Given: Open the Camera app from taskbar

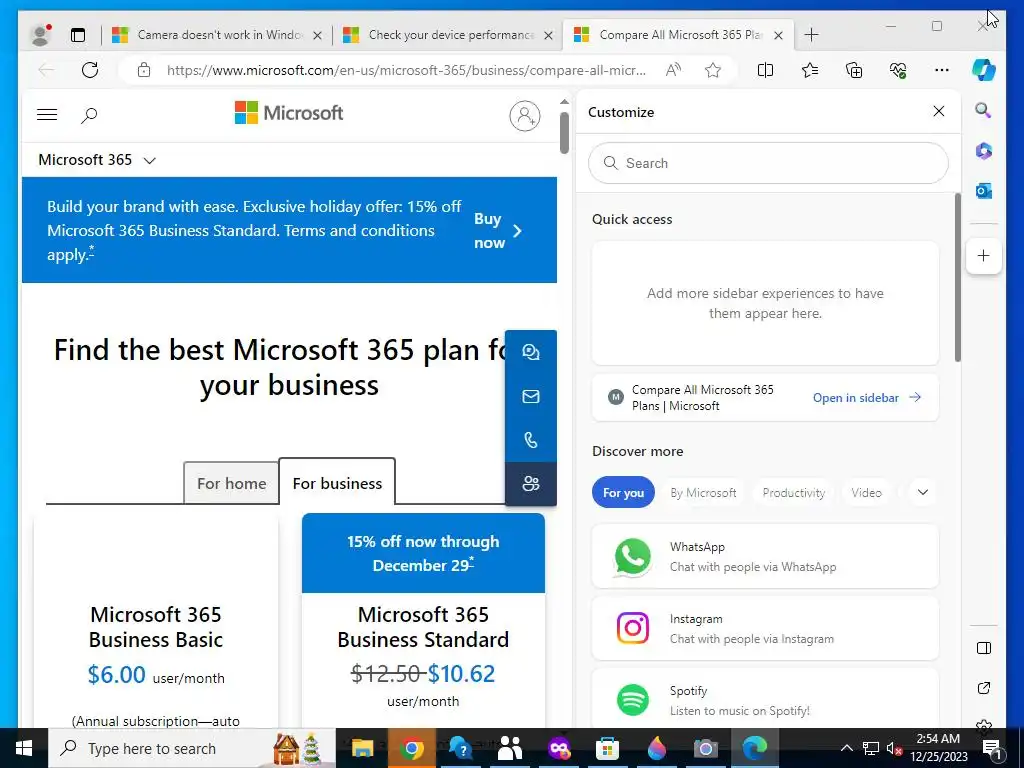Looking at the screenshot, I should point(705,748).
